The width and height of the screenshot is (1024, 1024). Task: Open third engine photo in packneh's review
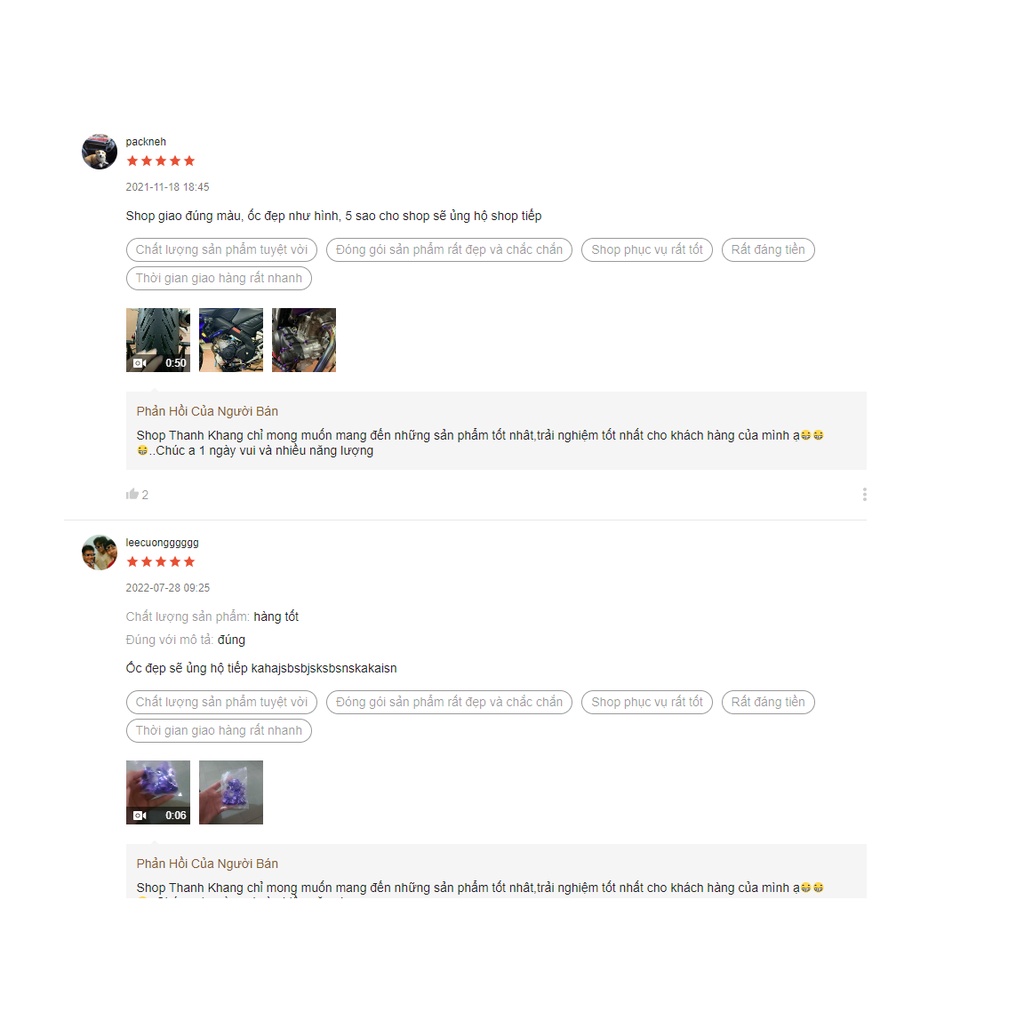pos(304,340)
